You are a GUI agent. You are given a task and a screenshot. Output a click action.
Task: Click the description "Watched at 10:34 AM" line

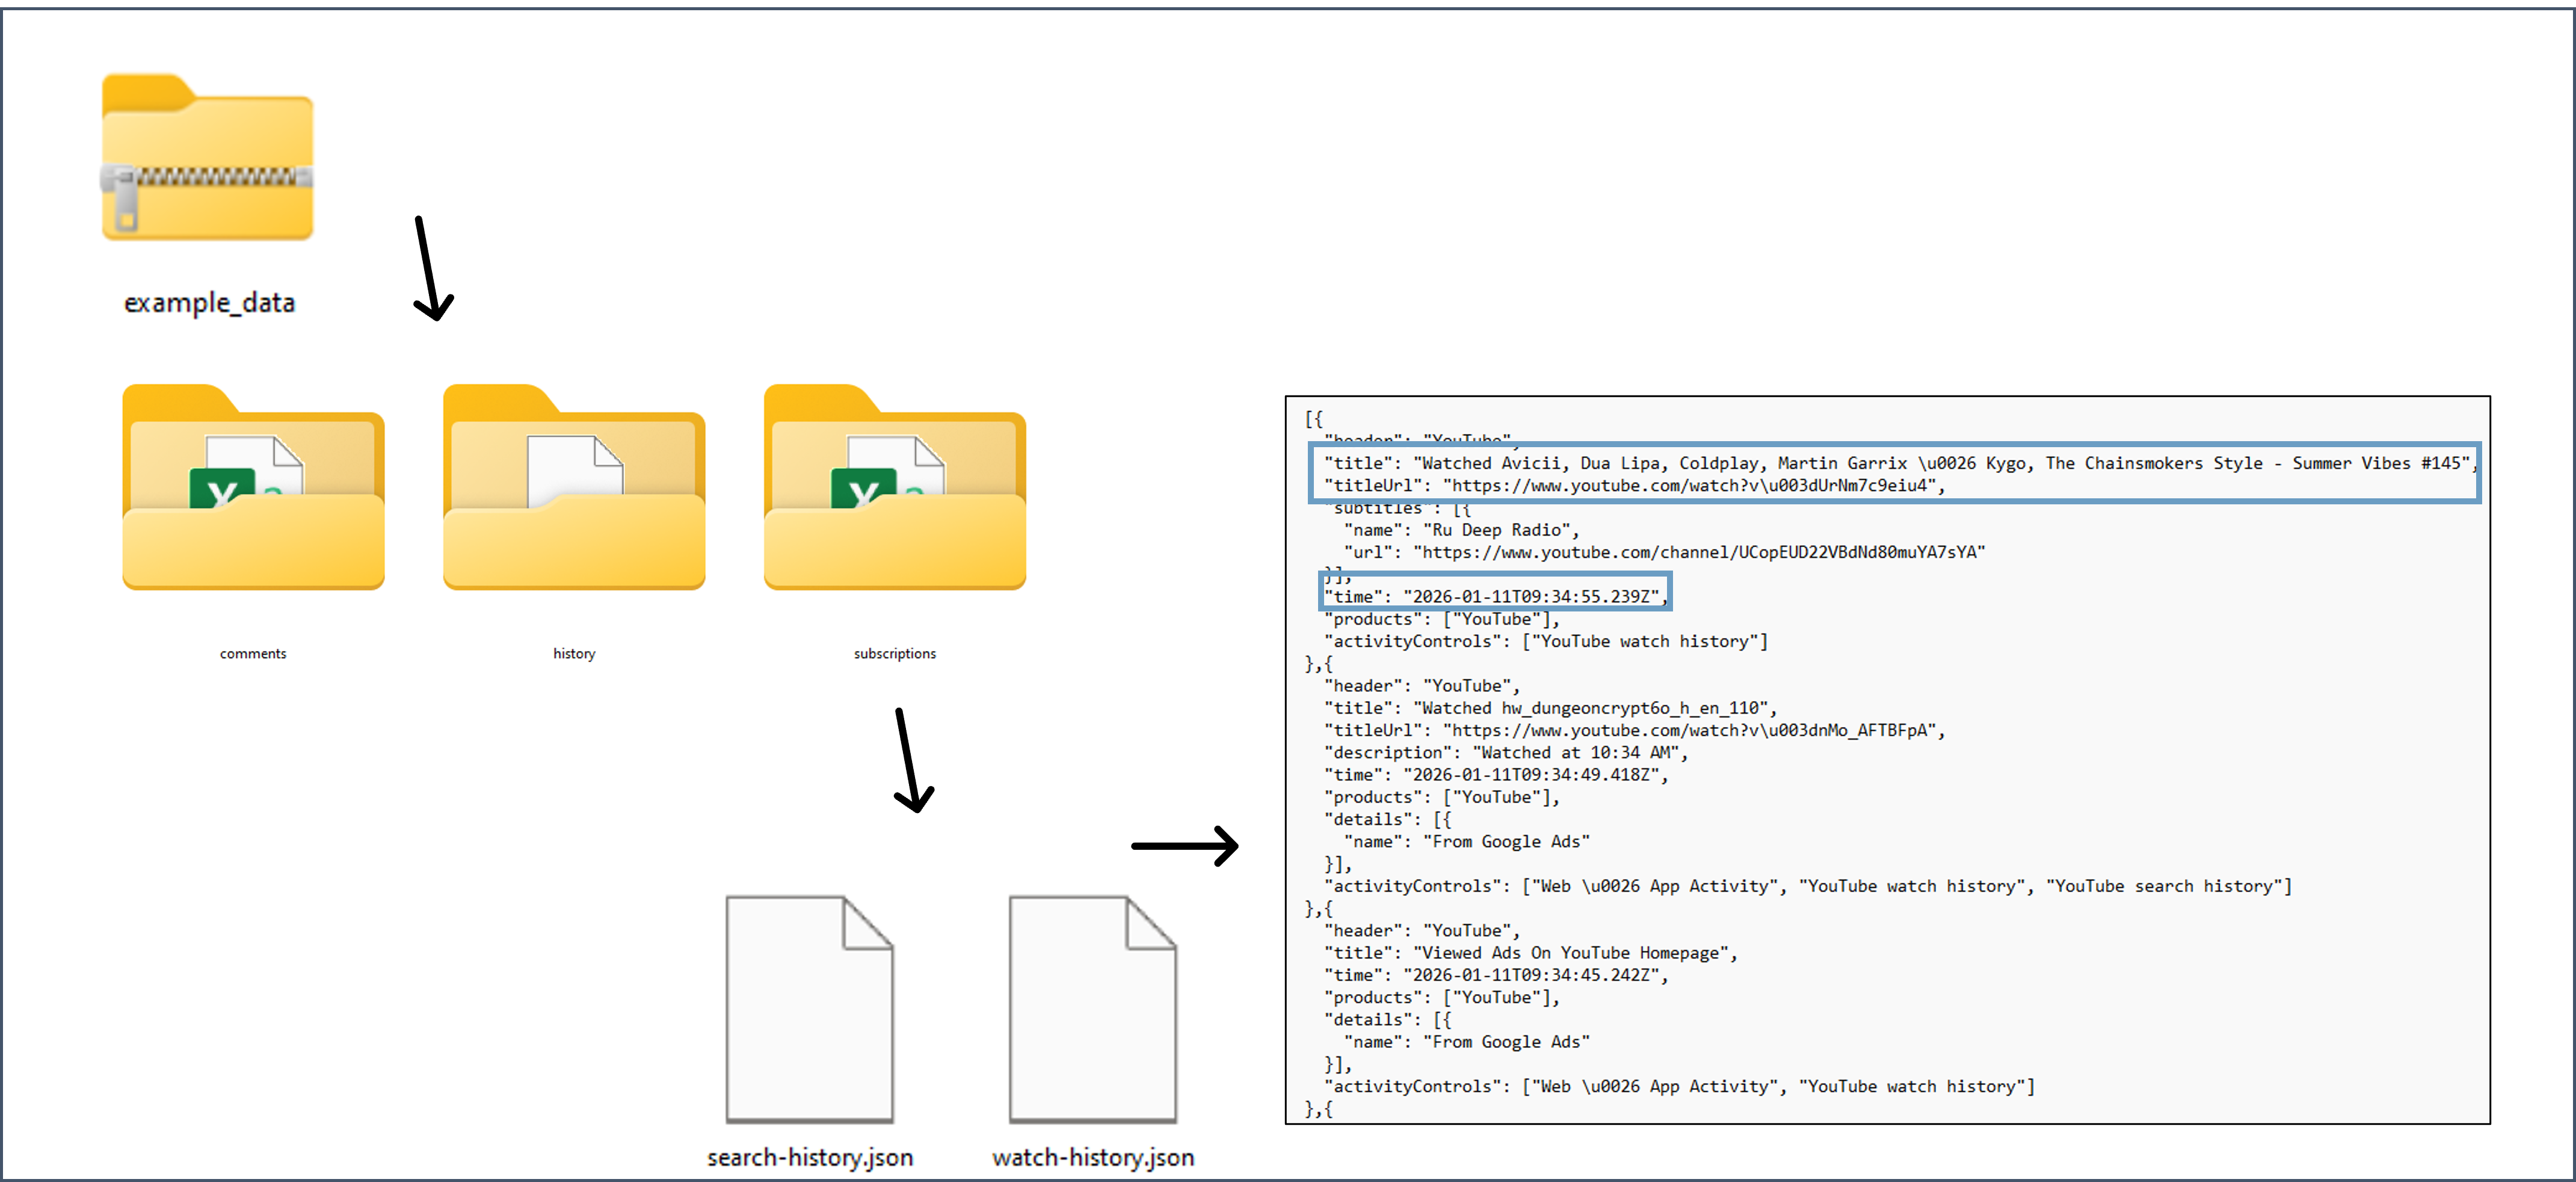[x=1506, y=752]
